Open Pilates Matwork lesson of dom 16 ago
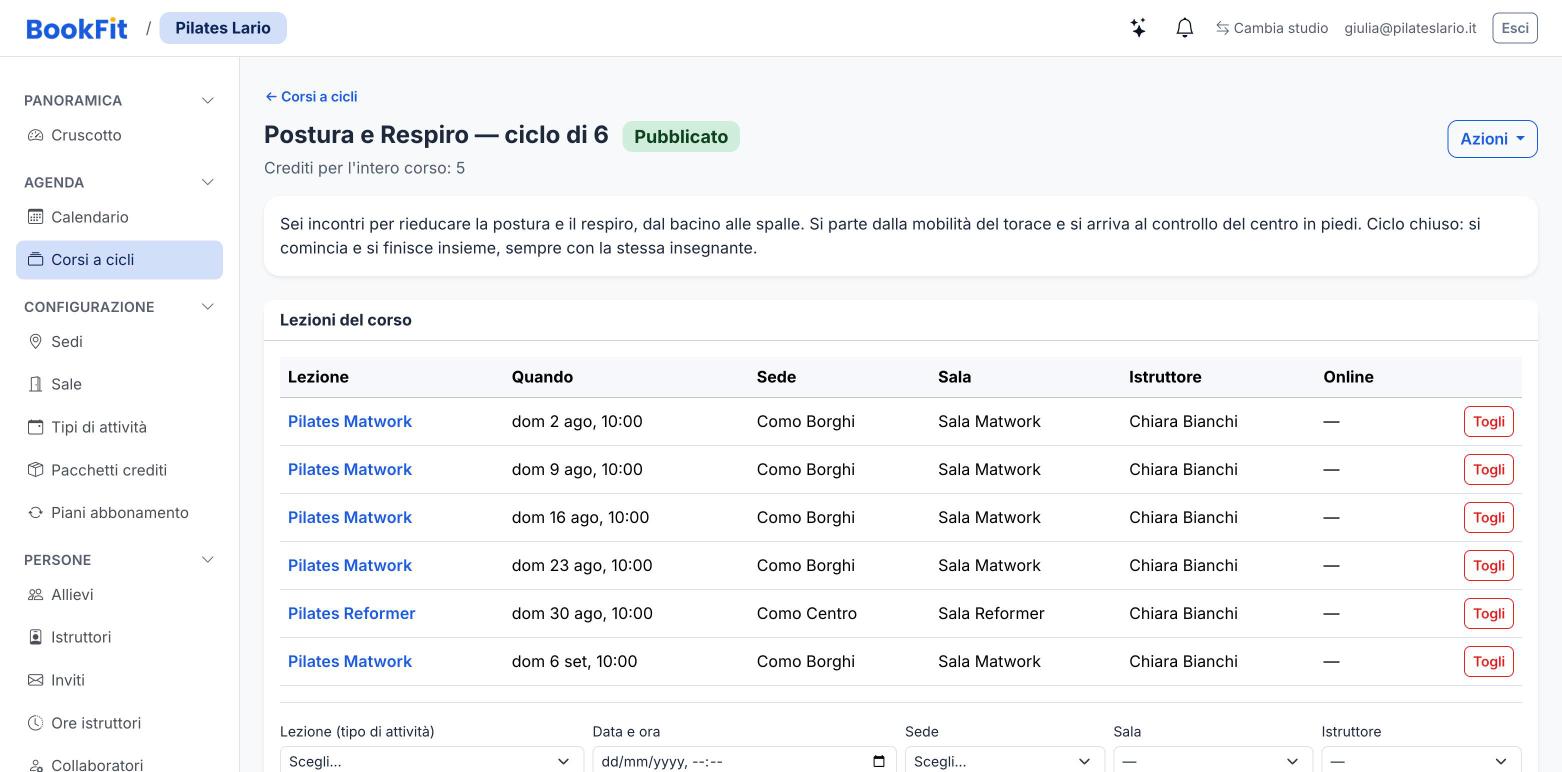The height and width of the screenshot is (772, 1562). click(x=350, y=518)
